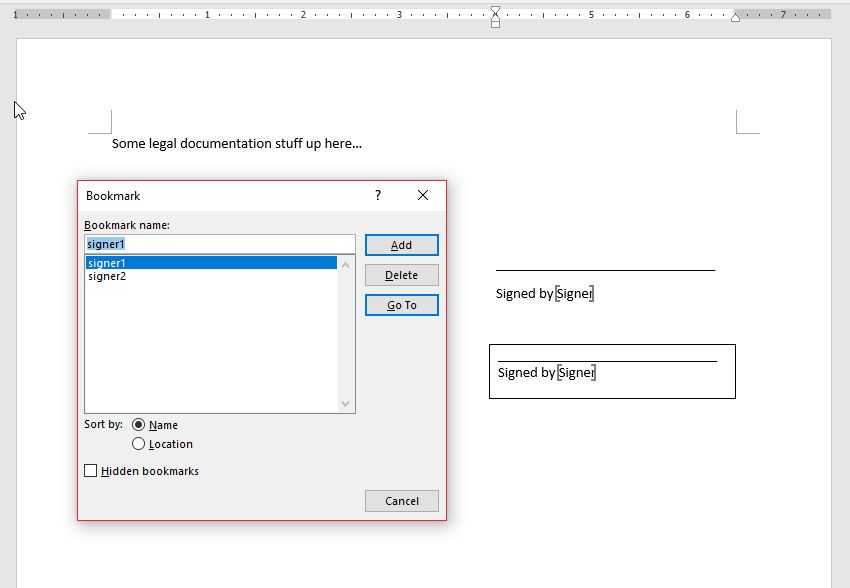Select signer2 in the bookmark list
The image size is (850, 588).
click(x=108, y=276)
